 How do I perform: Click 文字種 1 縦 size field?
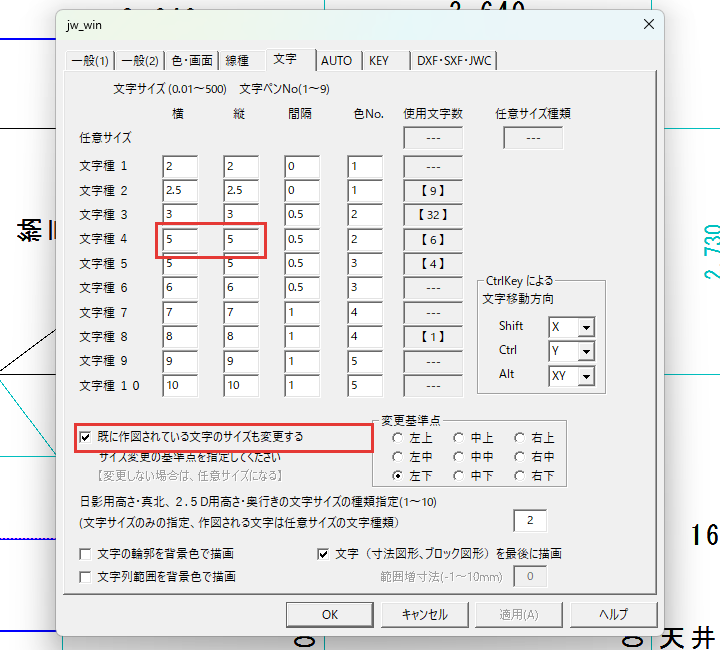pos(241,167)
